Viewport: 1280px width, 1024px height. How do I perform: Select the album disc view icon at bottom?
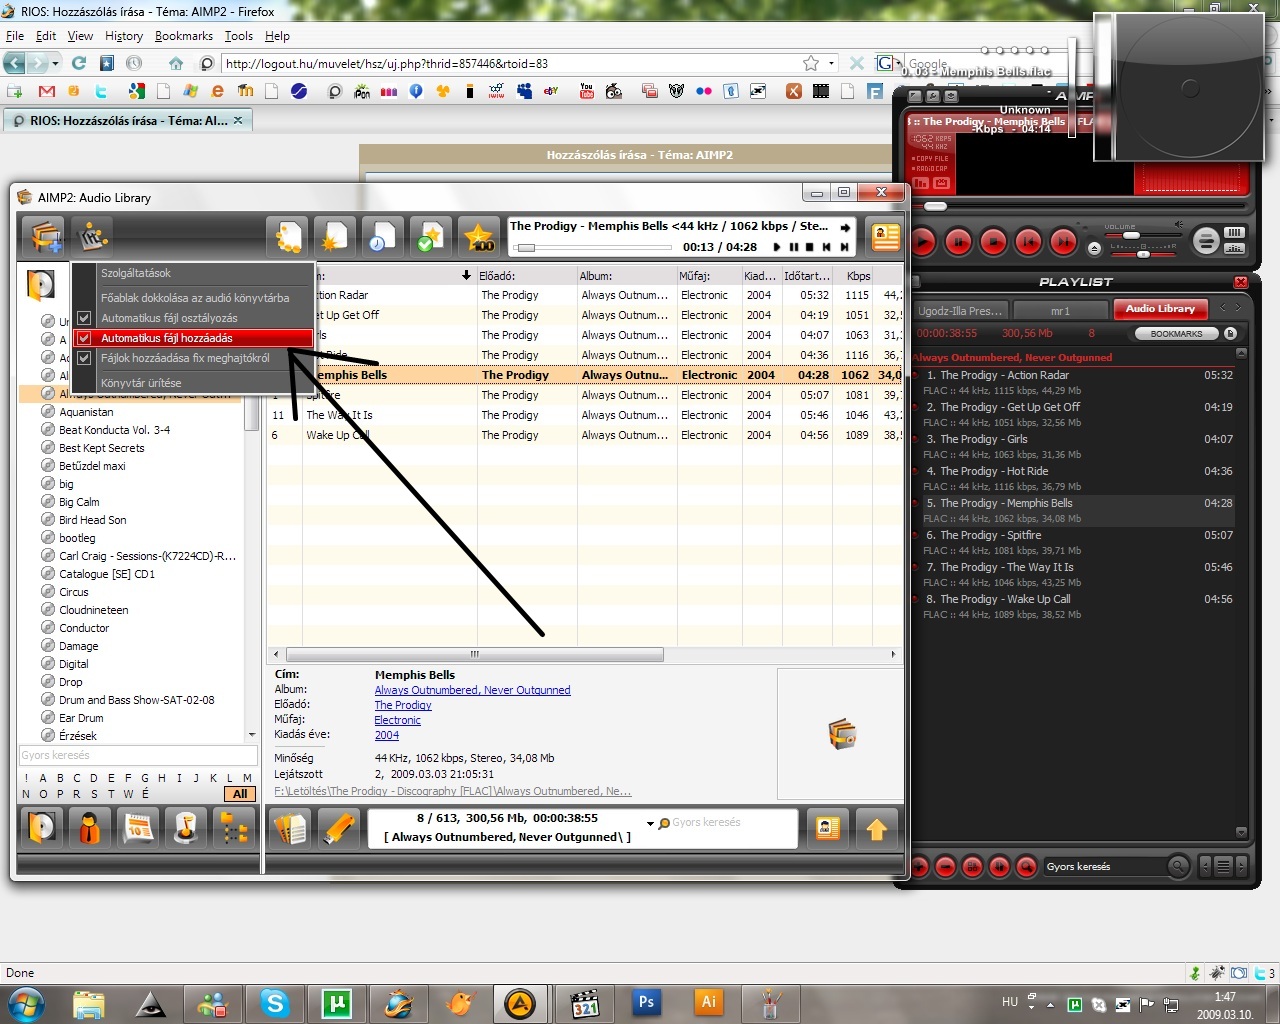[x=42, y=828]
